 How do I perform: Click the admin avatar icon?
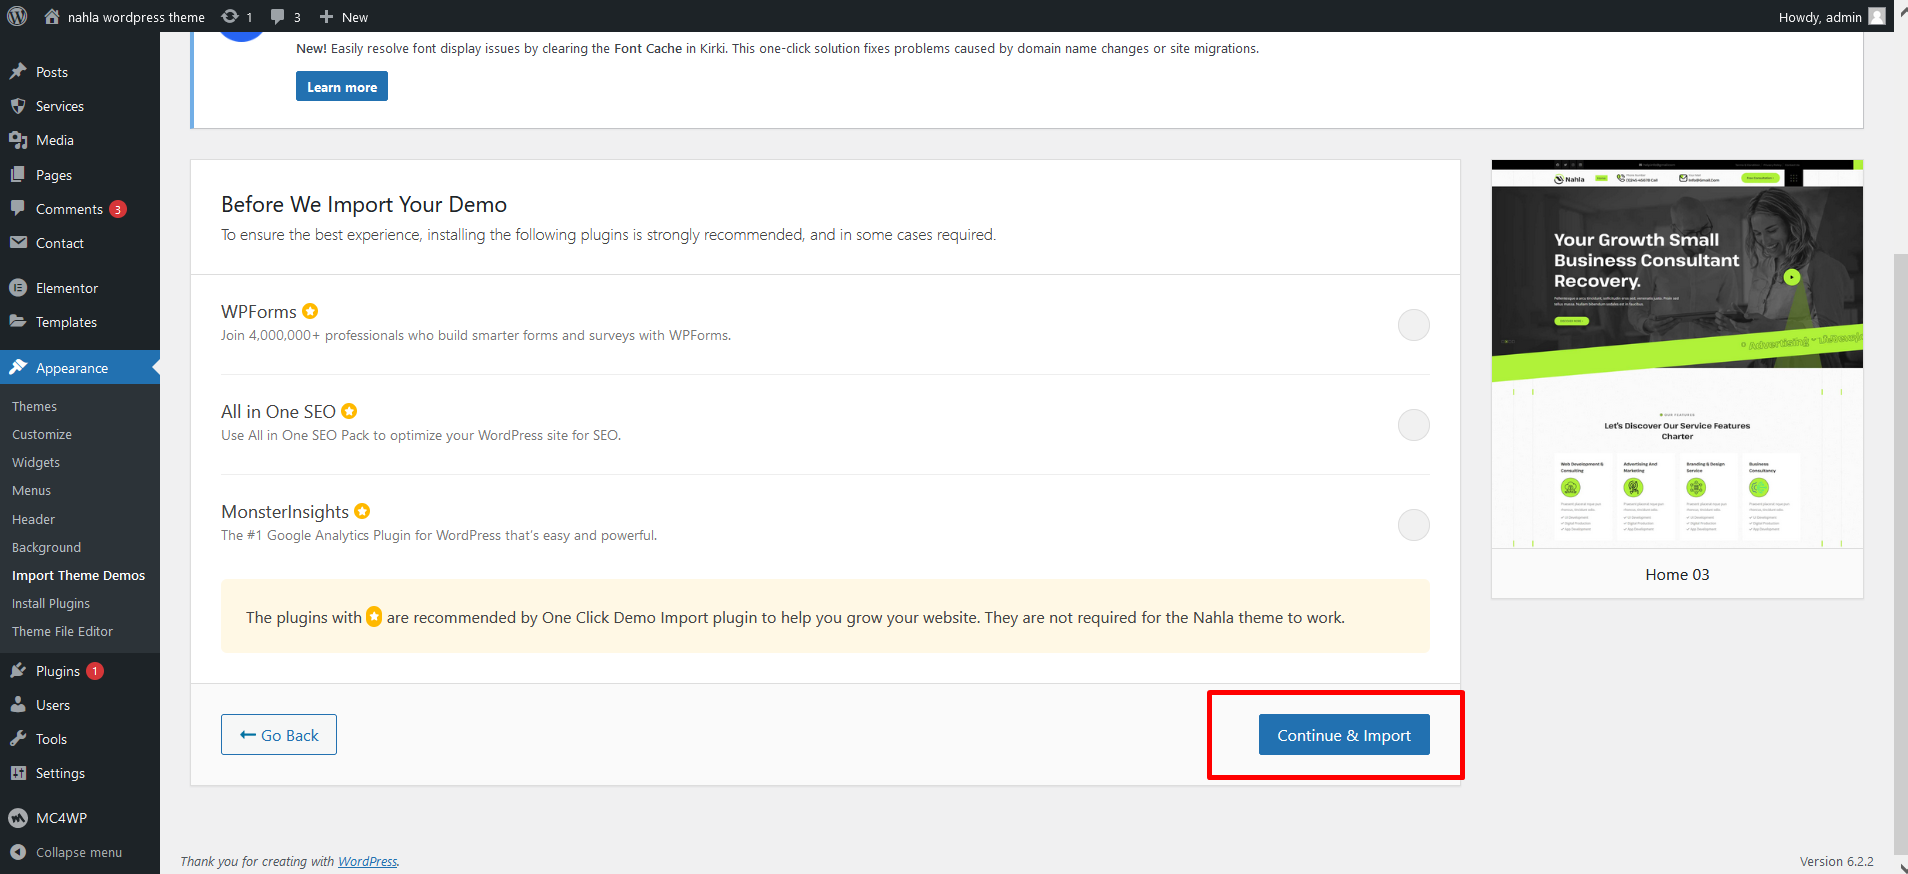[x=1877, y=17]
